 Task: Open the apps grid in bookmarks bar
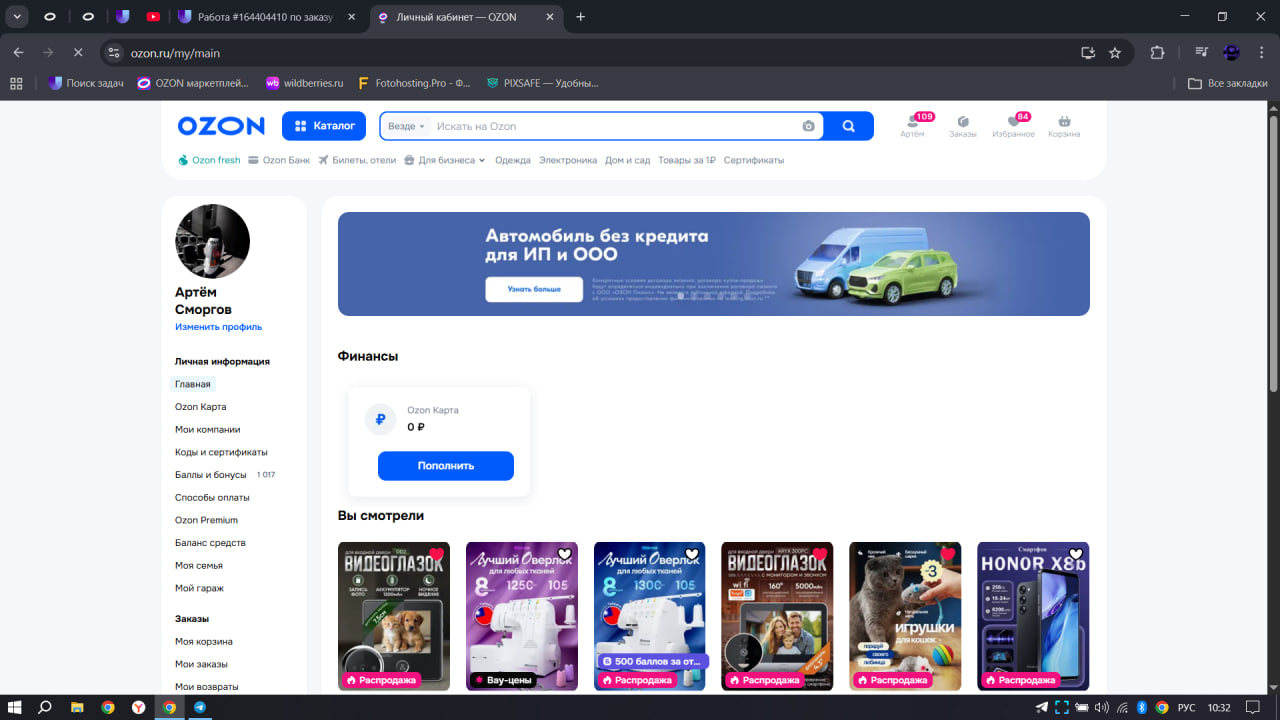[x=16, y=84]
